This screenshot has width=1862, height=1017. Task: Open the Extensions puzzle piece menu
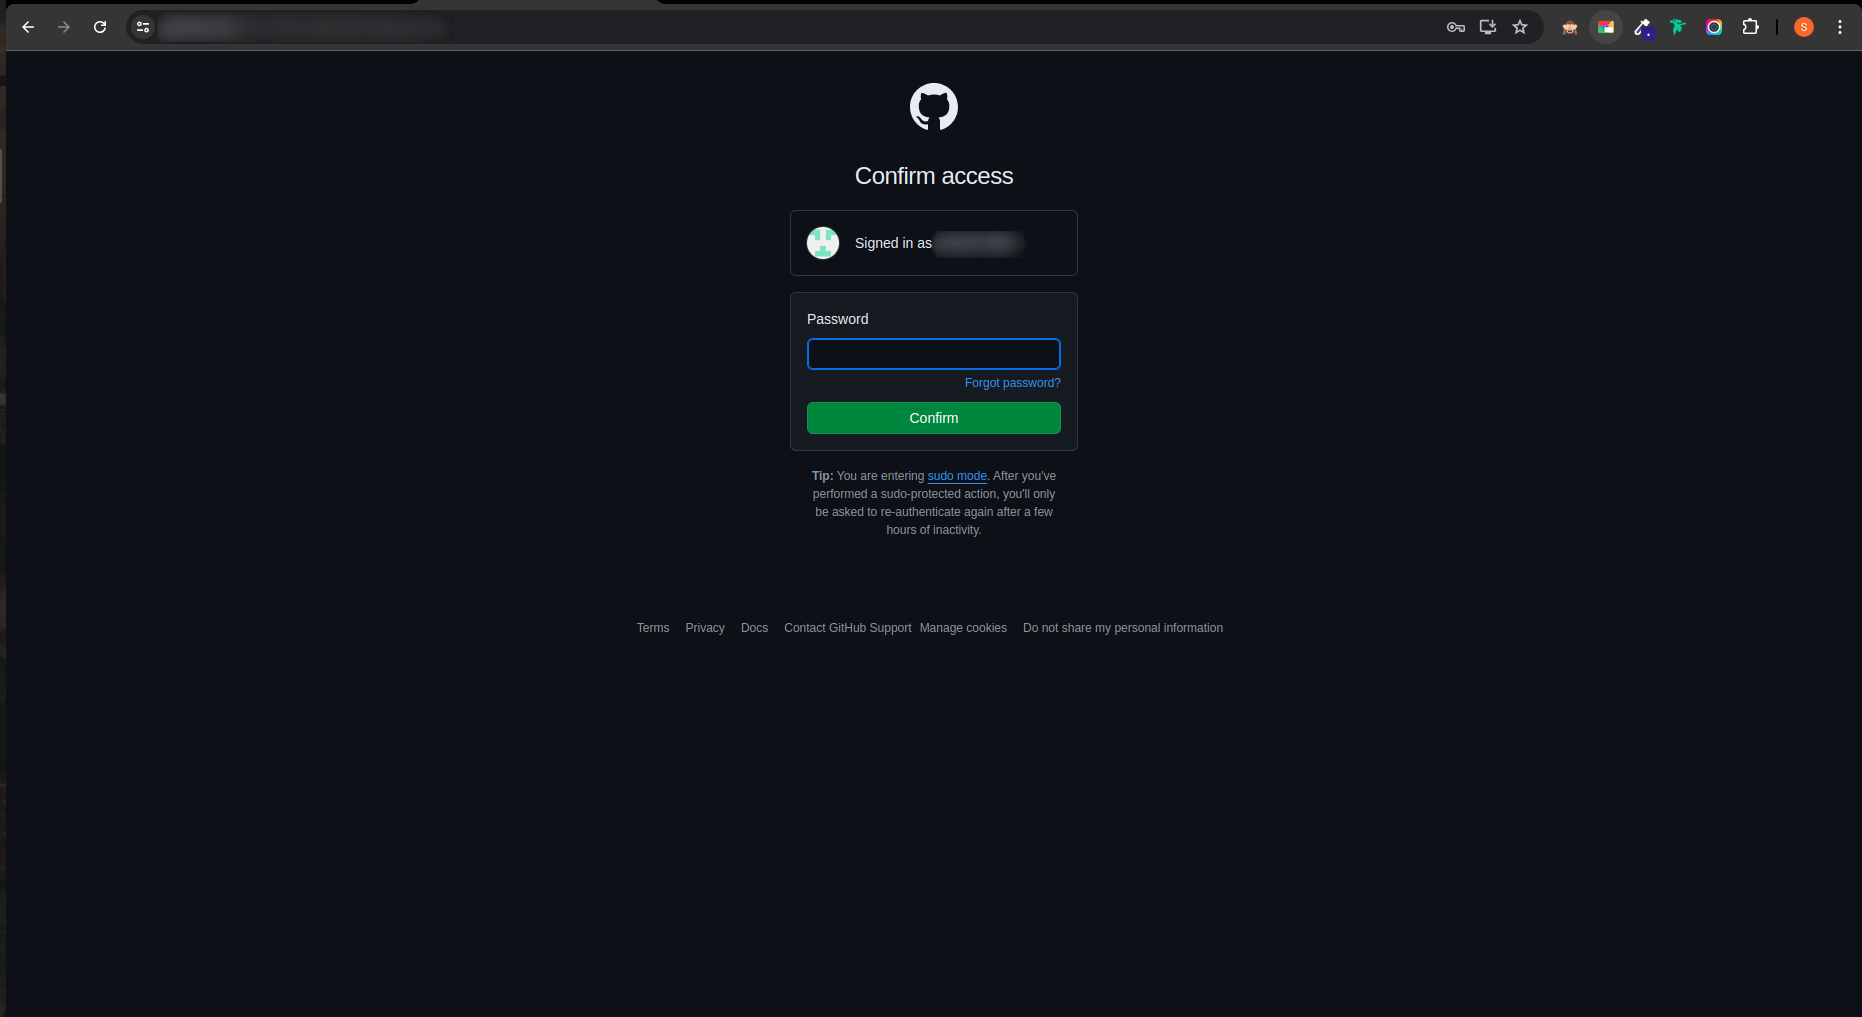click(1750, 27)
